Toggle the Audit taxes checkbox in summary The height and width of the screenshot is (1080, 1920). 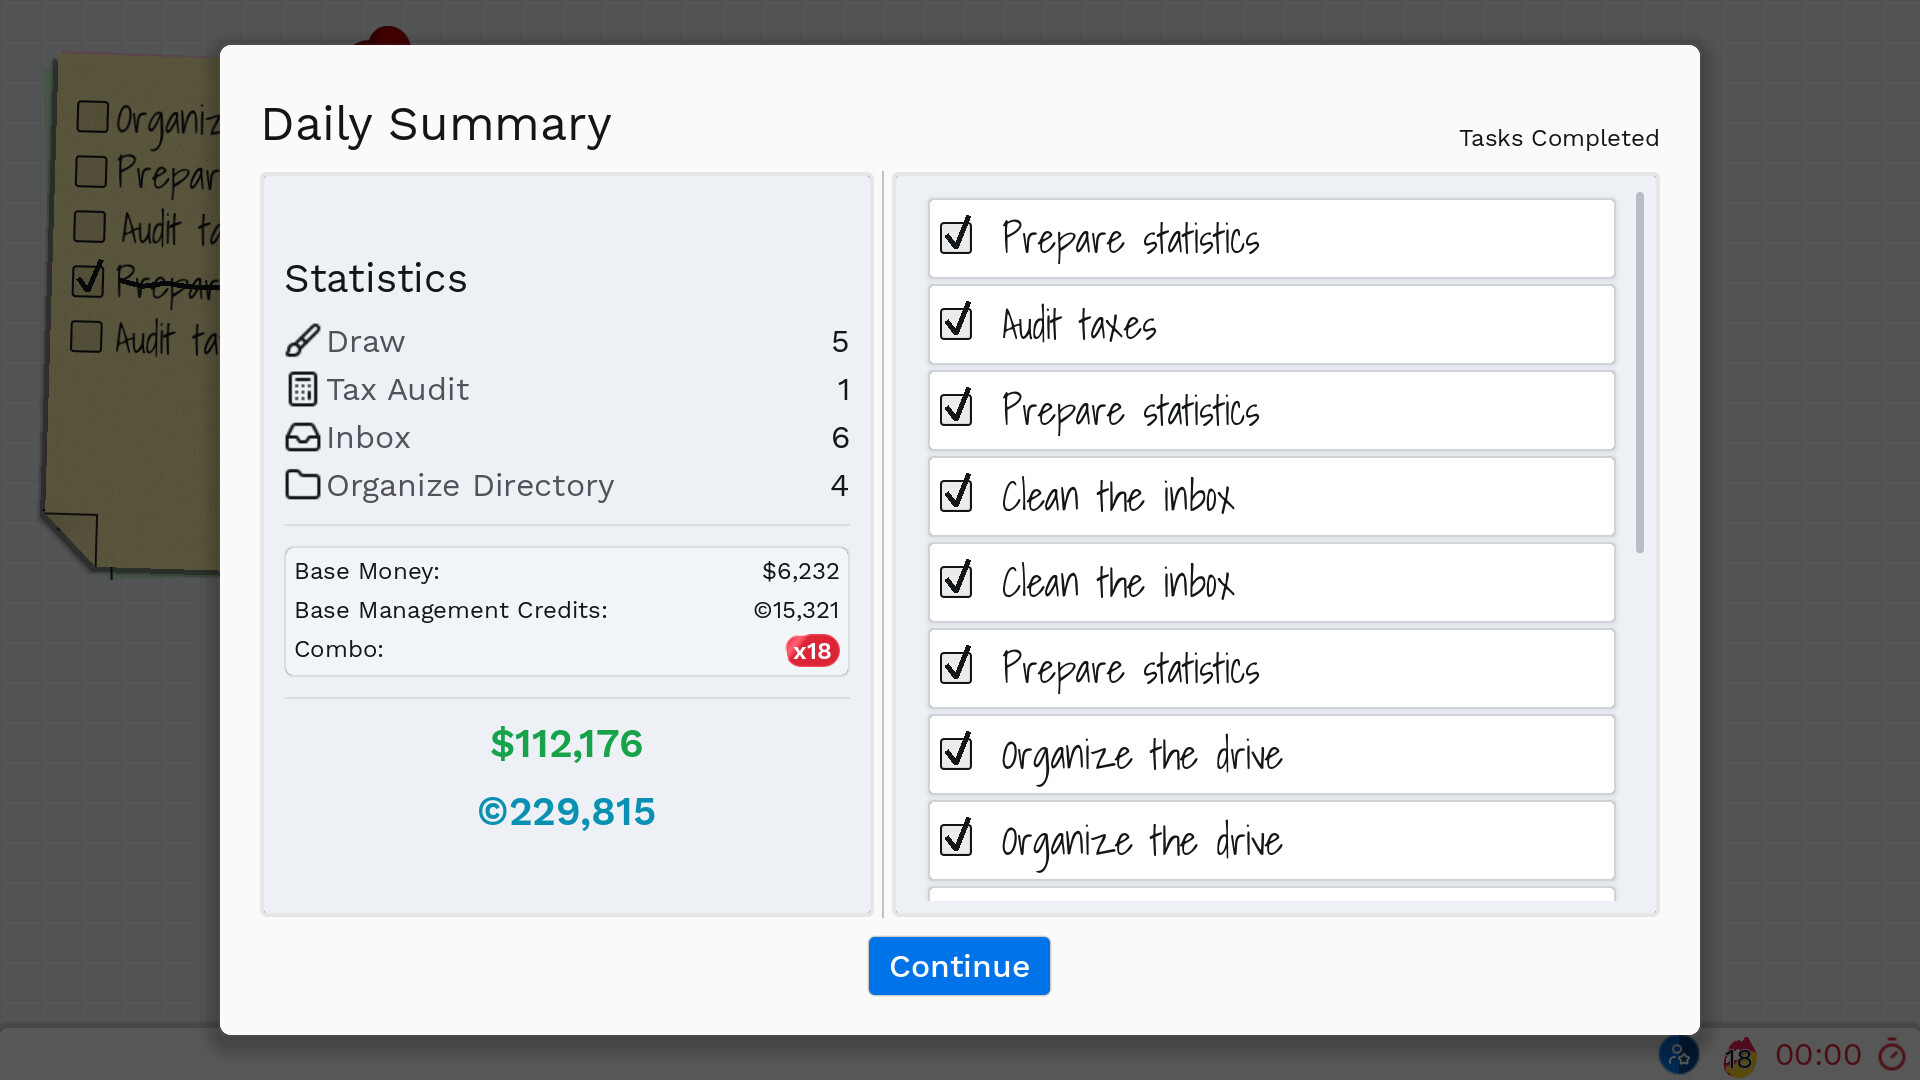point(956,323)
